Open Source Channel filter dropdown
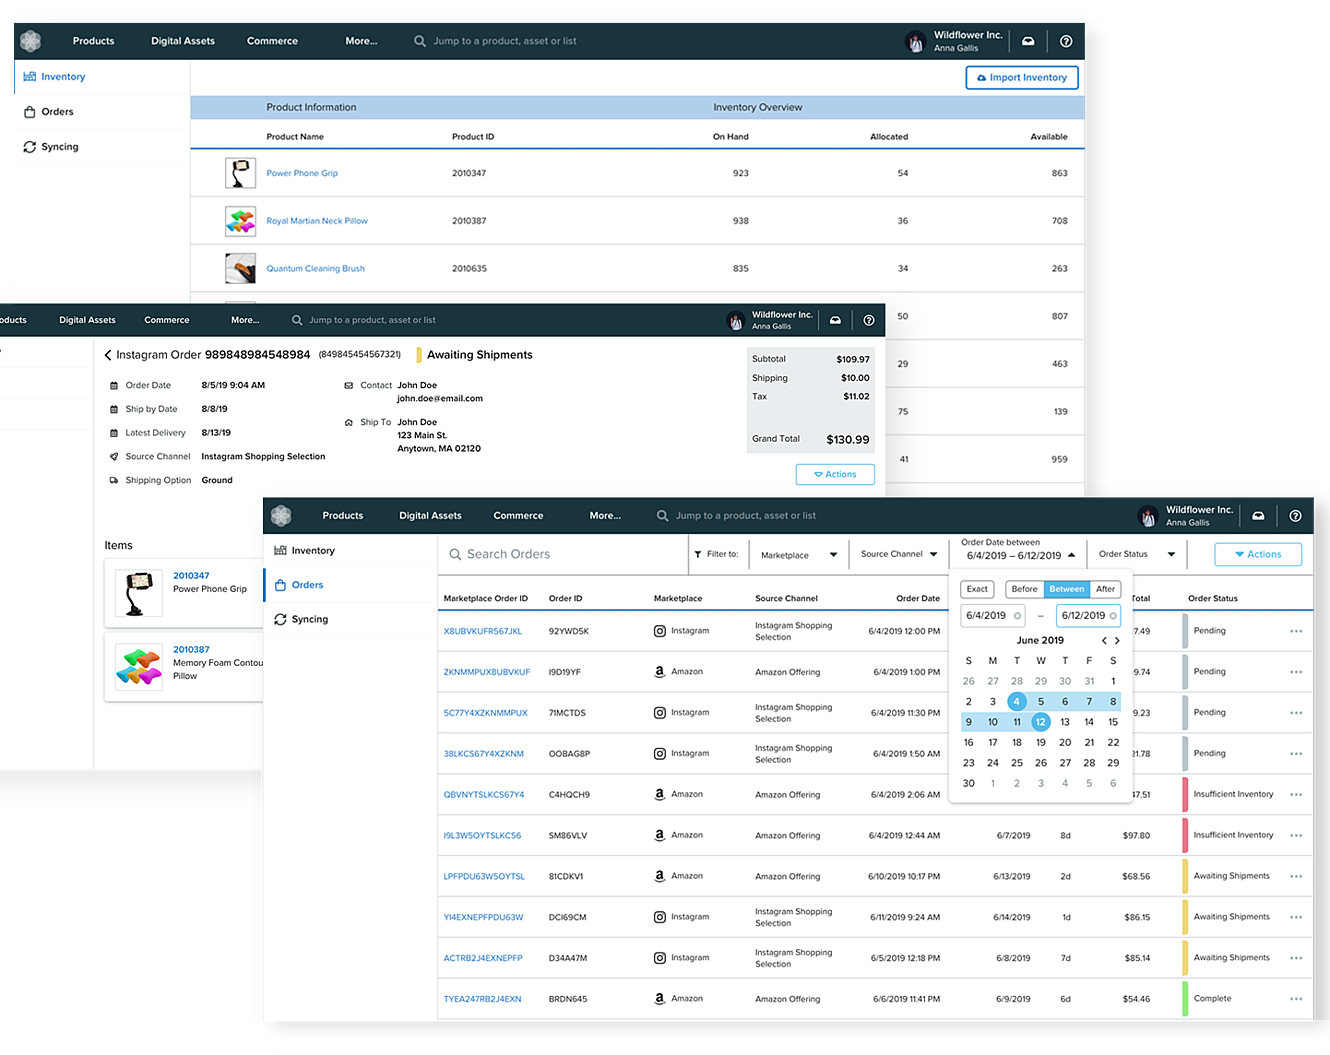Viewport: 1330px width, 1055px height. (899, 554)
